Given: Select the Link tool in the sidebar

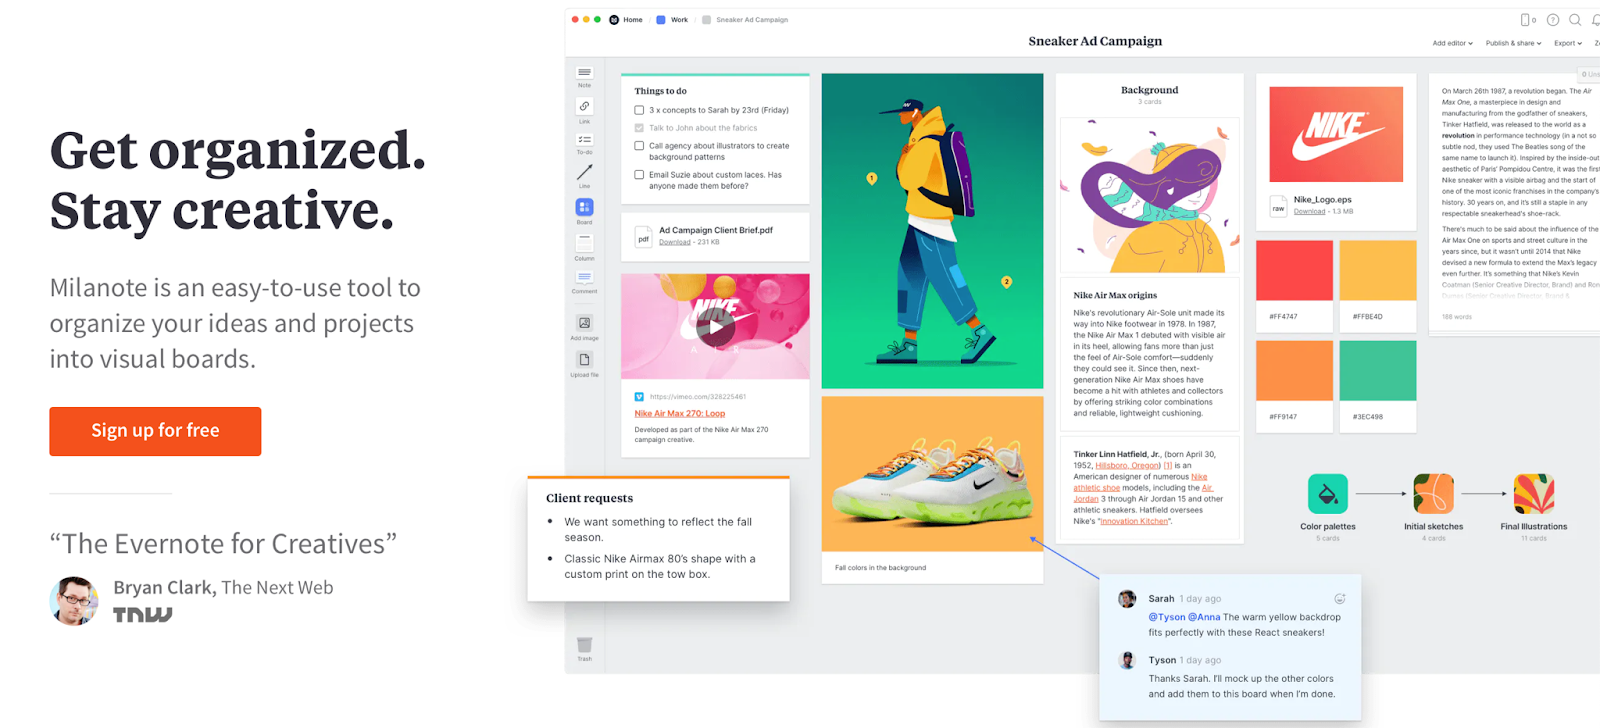Looking at the screenshot, I should click(x=584, y=107).
